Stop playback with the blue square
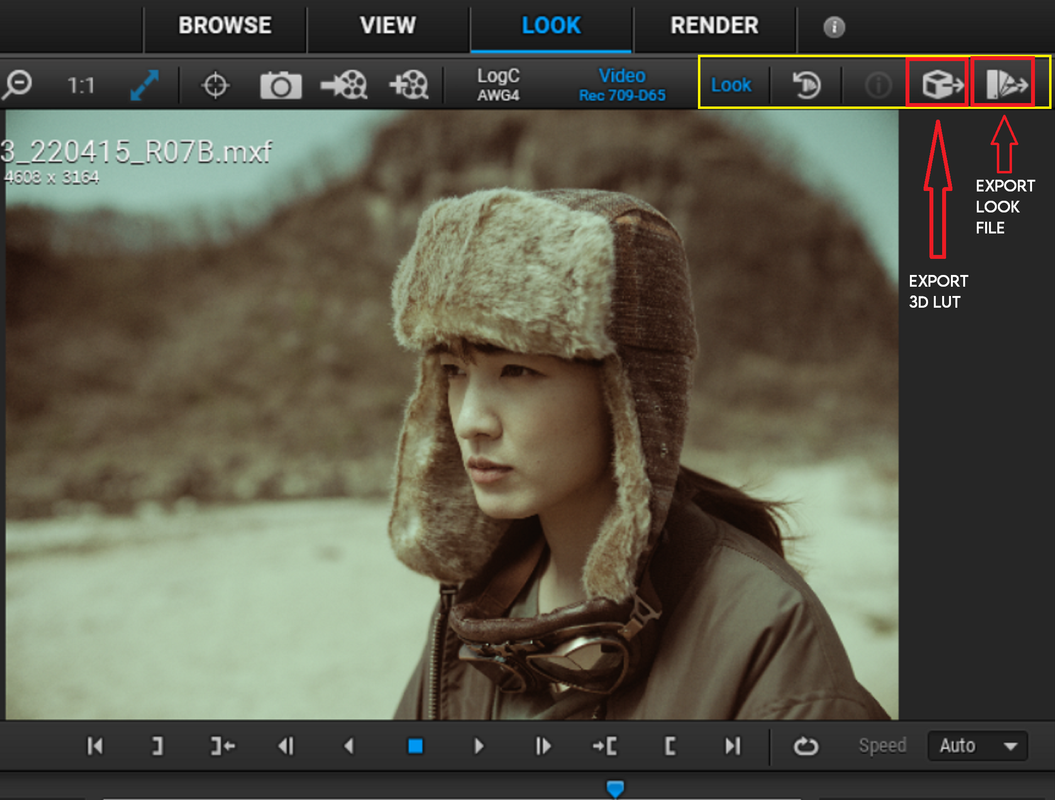The width and height of the screenshot is (1055, 800). coord(415,746)
